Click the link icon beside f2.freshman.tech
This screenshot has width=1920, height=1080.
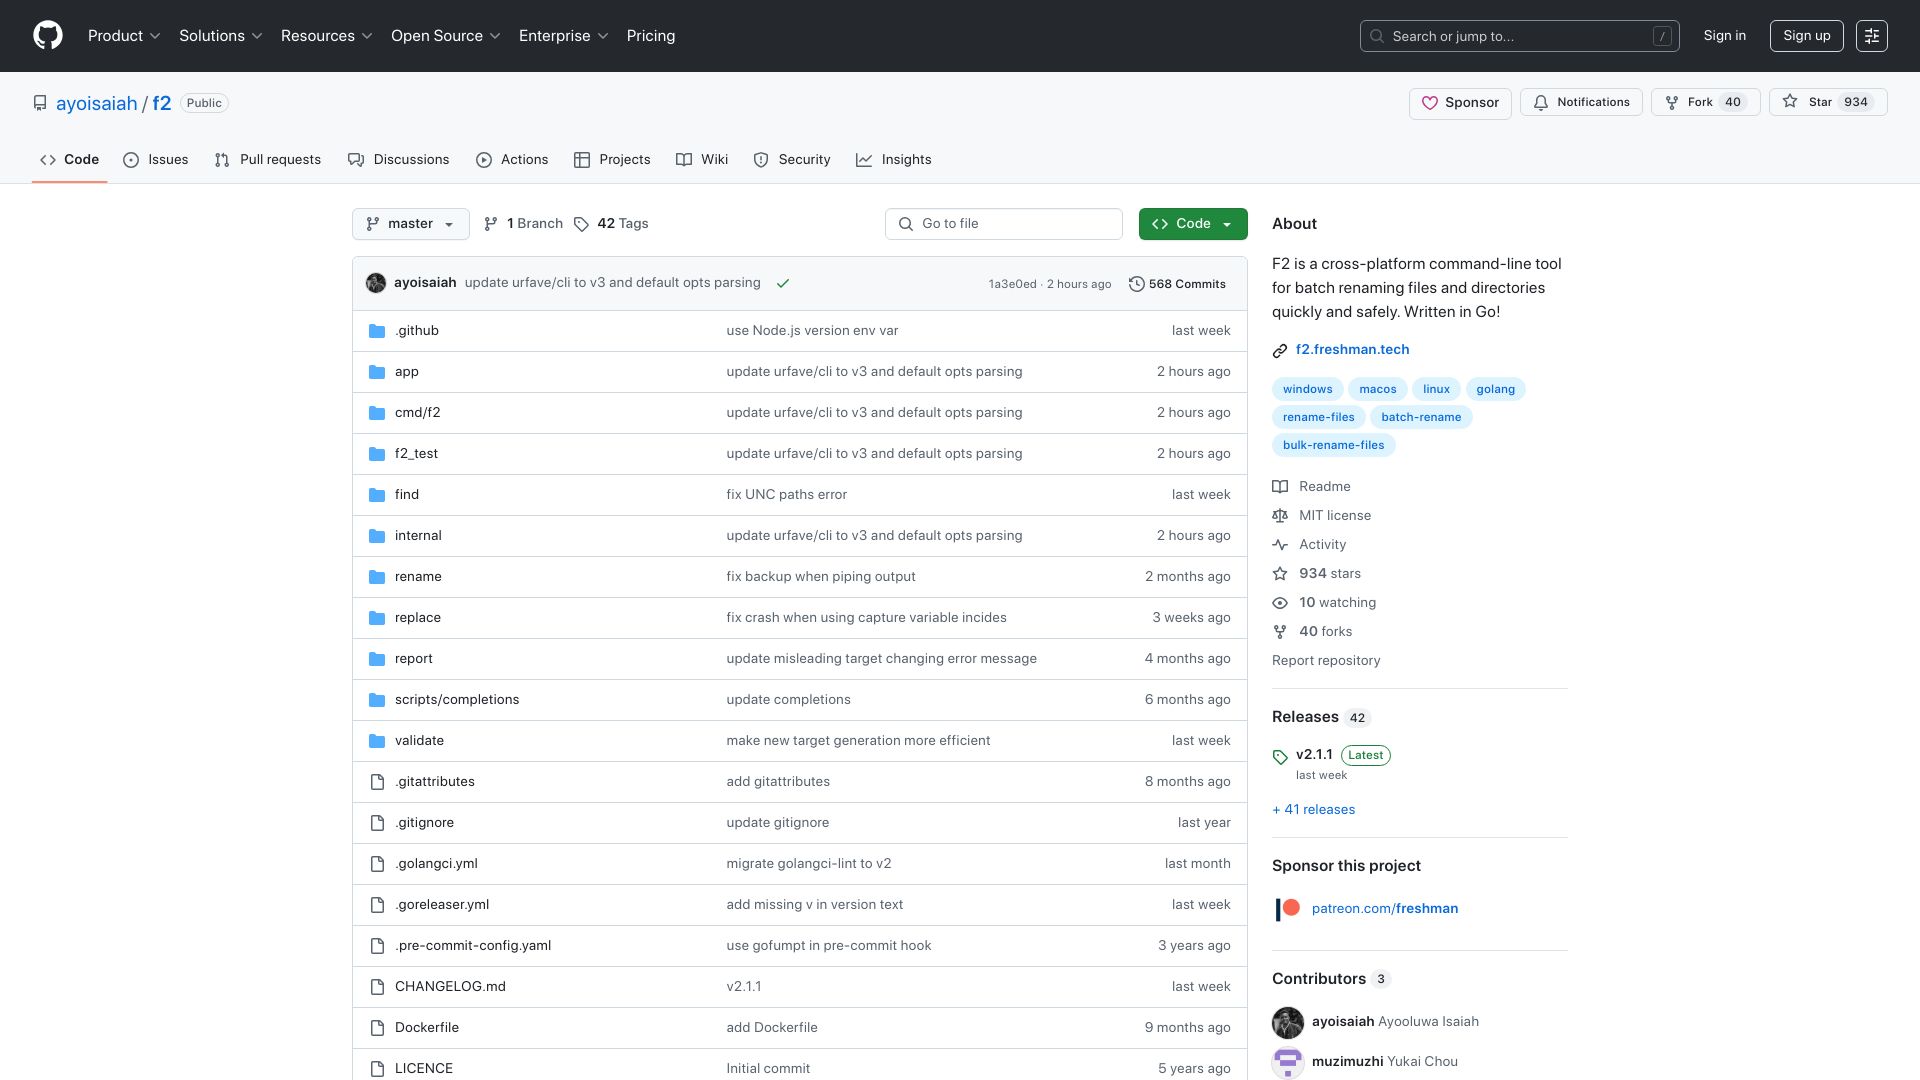coord(1280,351)
